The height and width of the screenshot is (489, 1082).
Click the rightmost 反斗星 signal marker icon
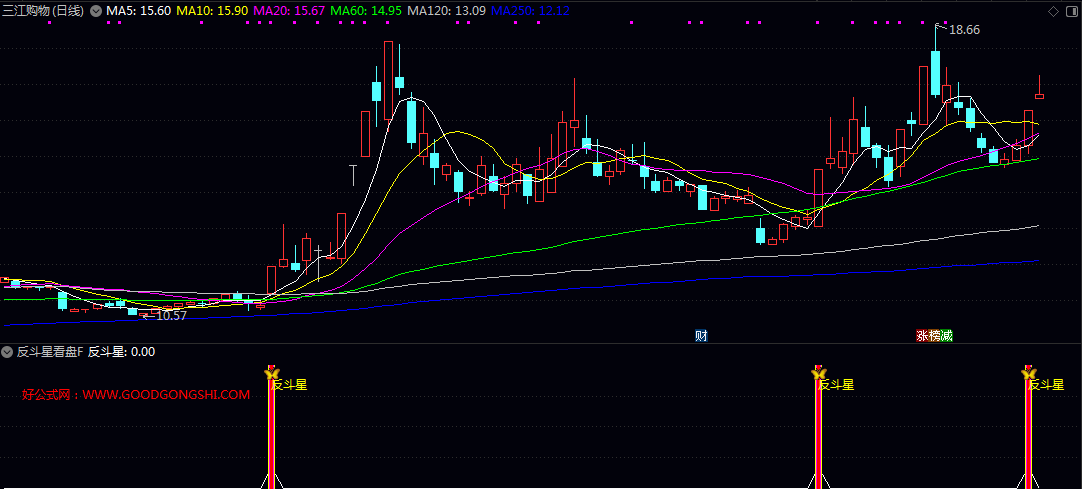(1029, 372)
